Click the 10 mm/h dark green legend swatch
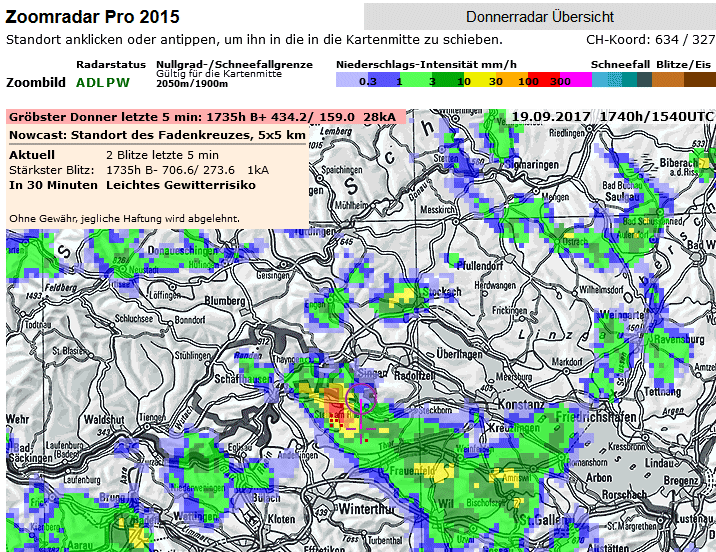Viewport: 716px width, 552px height. 465,81
